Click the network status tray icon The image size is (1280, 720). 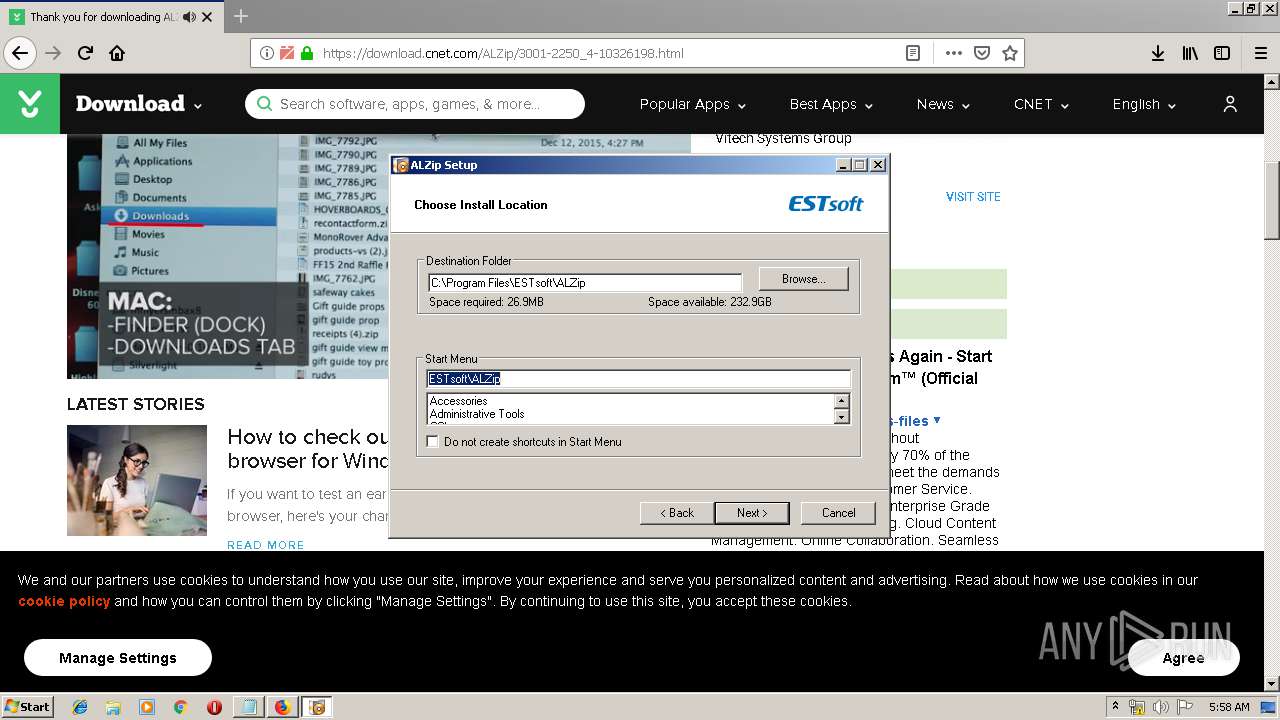point(1138,707)
